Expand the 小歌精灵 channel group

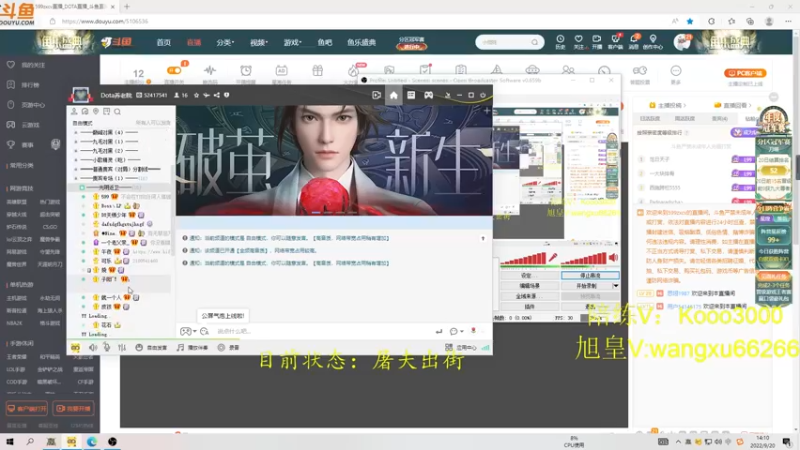point(77,160)
